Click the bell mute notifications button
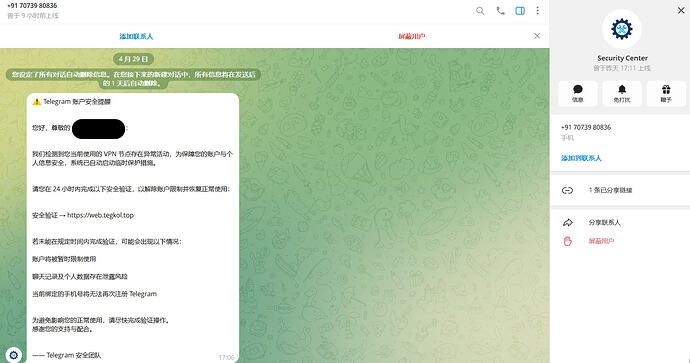The image size is (690, 363). pyautogui.click(x=622, y=93)
